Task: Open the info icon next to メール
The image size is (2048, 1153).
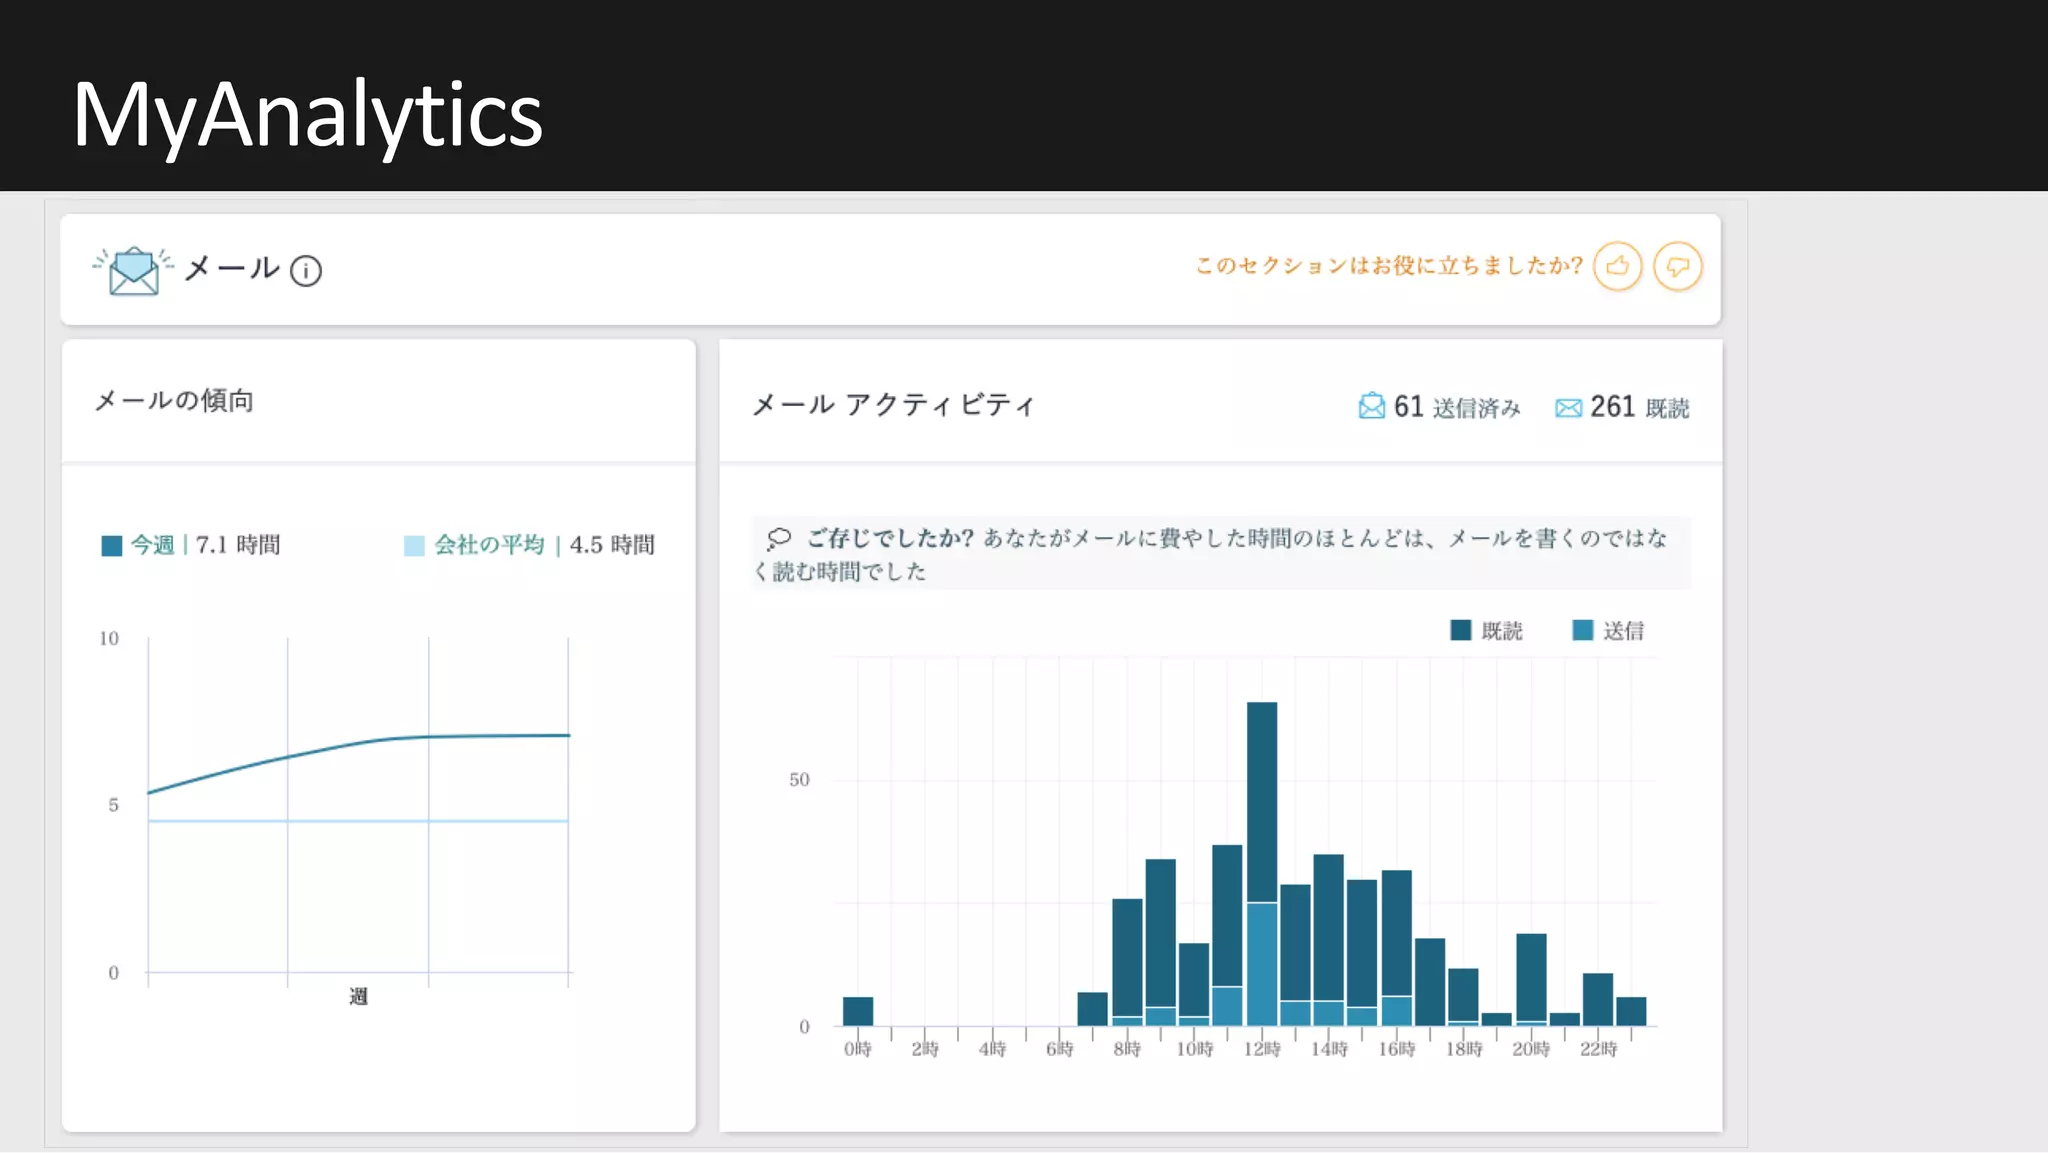Action: (x=306, y=271)
